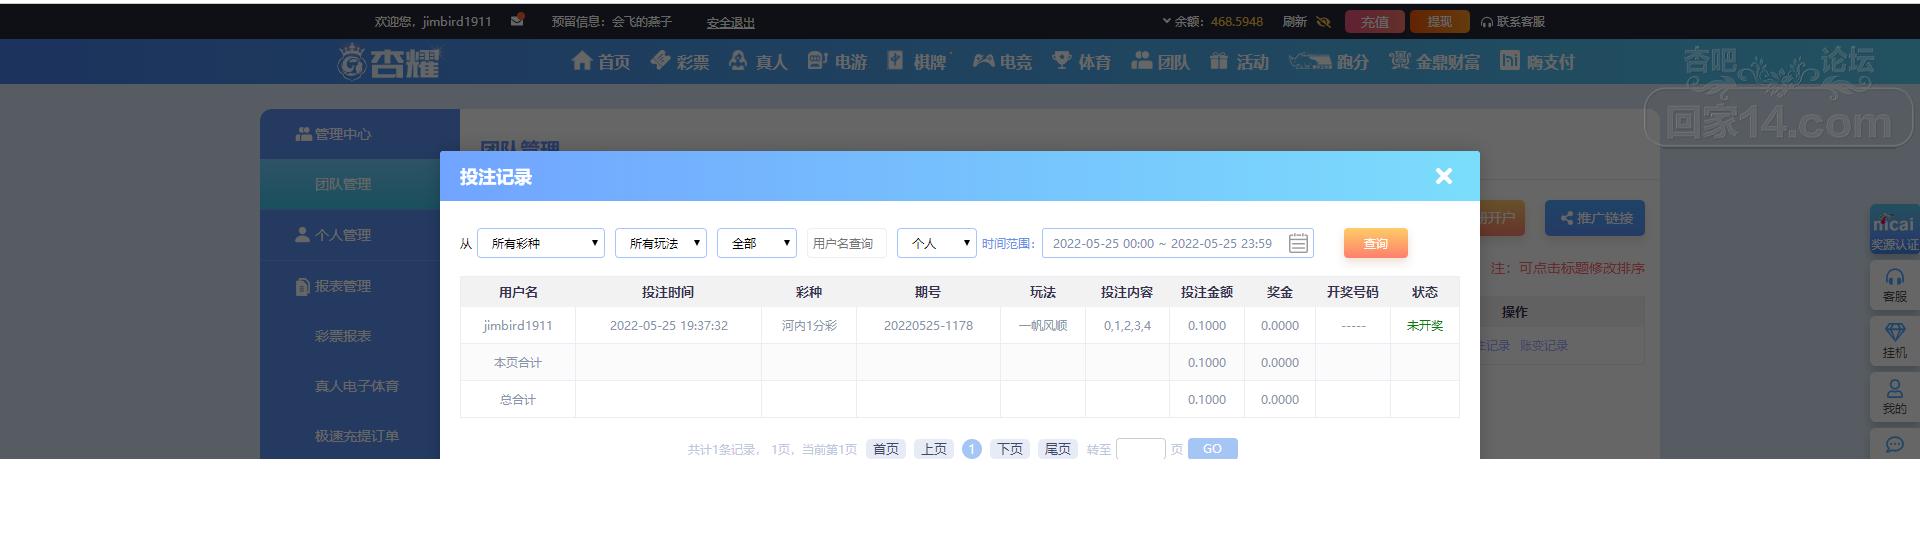Sort by the 期号 column header

point(928,292)
